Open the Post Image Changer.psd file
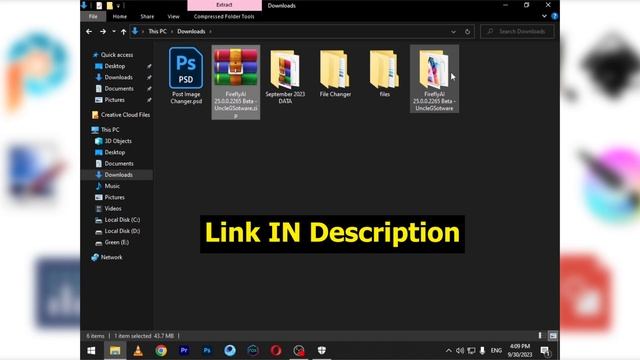The width and height of the screenshot is (640, 360). tap(186, 76)
